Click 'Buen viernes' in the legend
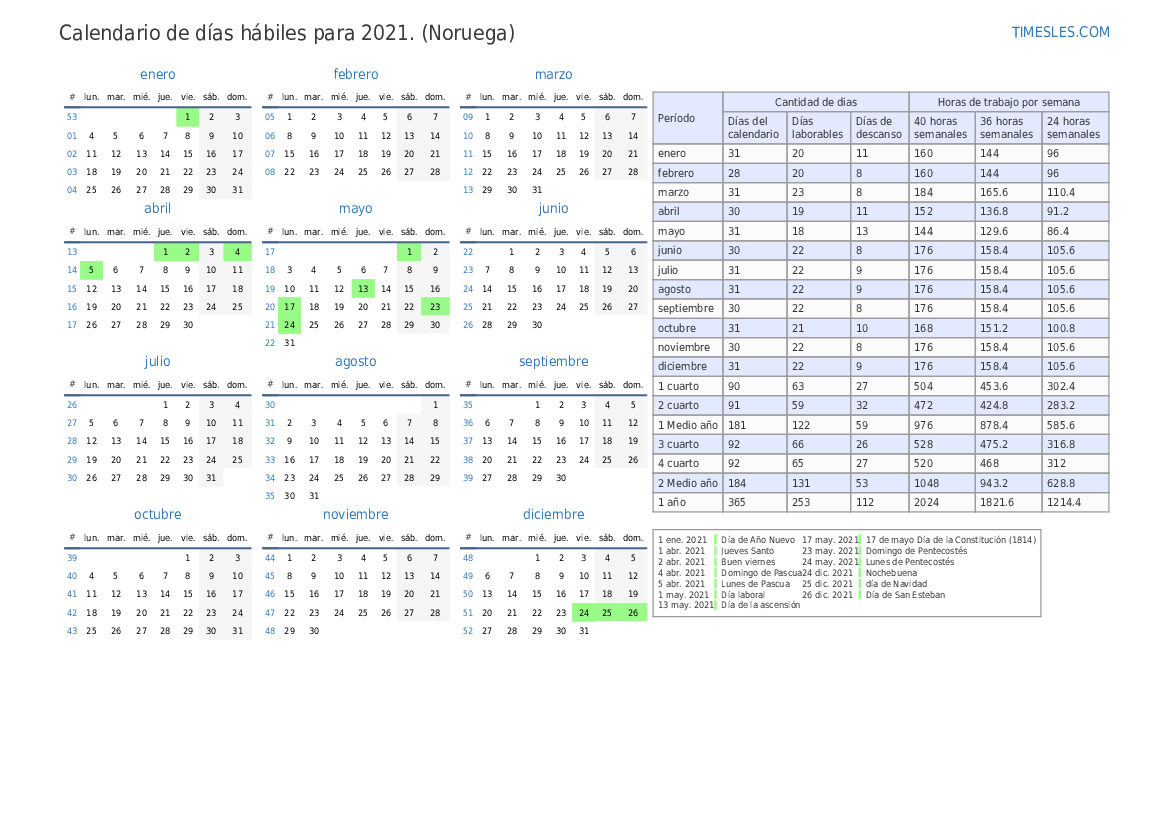1169x827 pixels. pos(748,562)
